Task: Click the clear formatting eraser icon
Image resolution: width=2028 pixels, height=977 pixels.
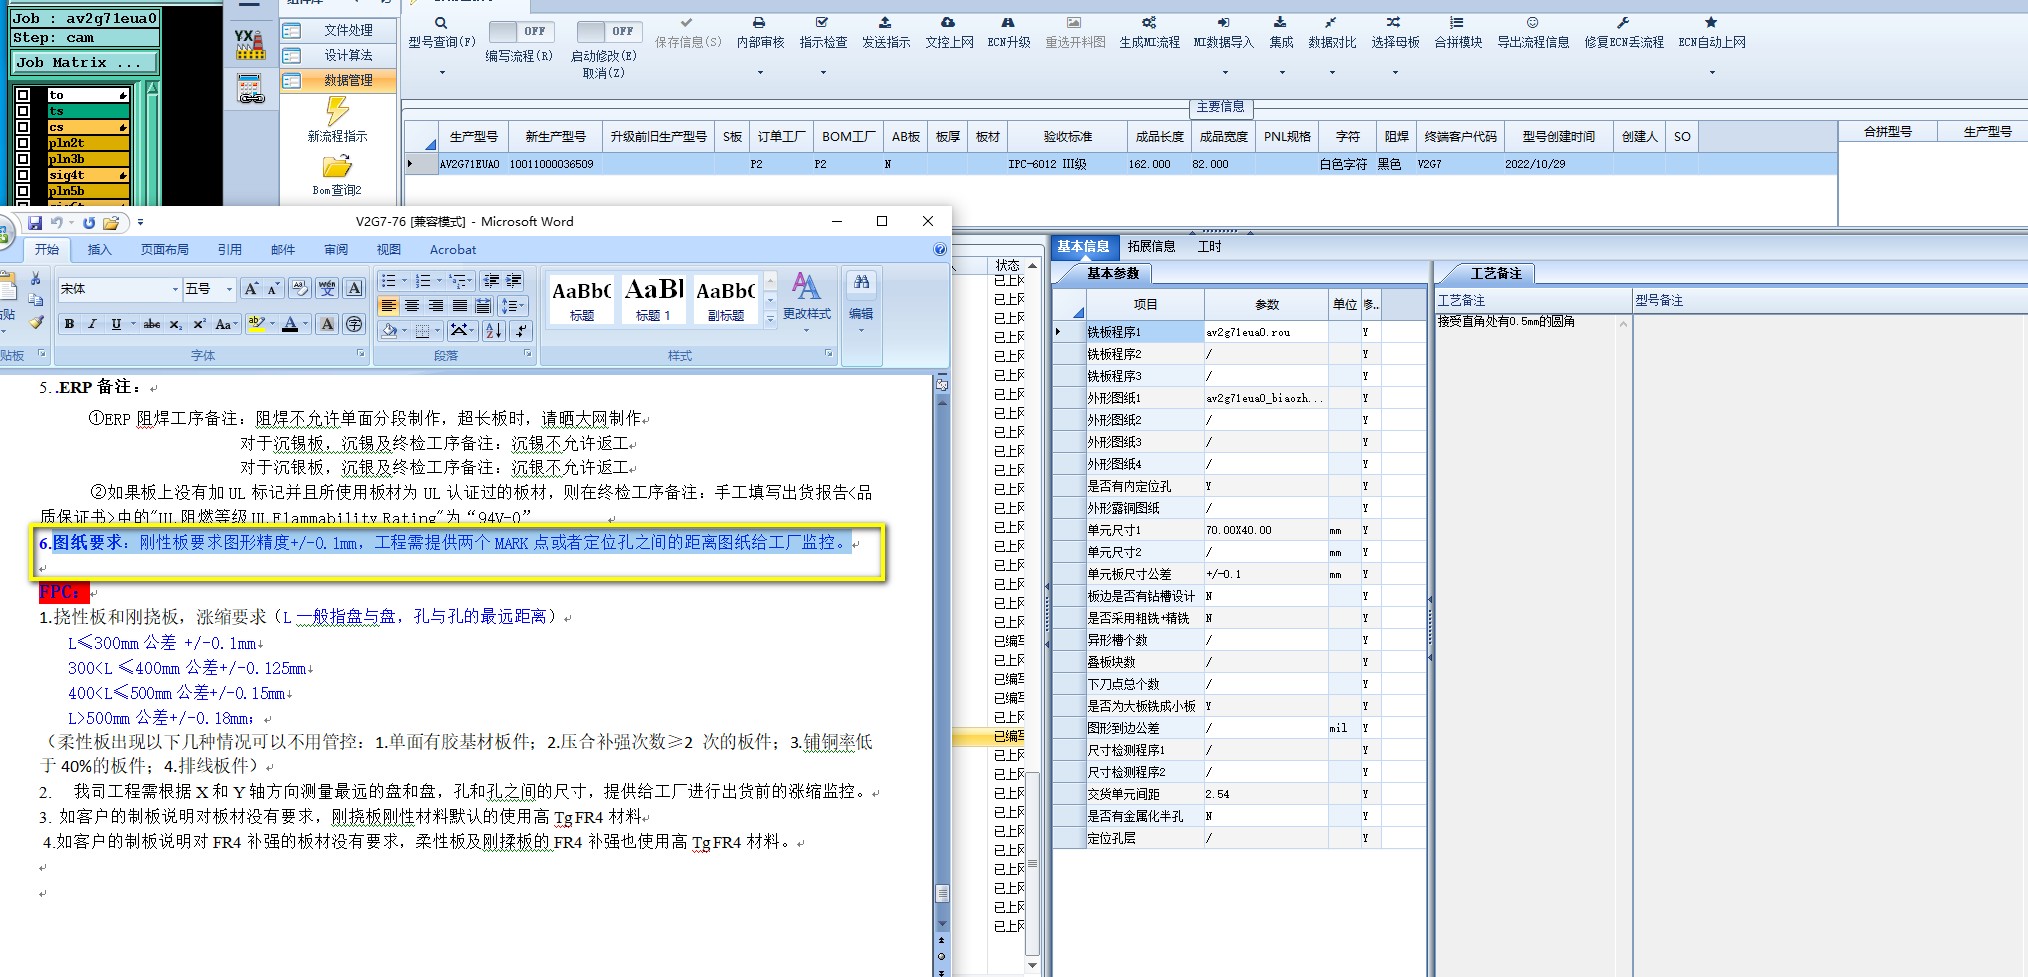Action: 299,289
